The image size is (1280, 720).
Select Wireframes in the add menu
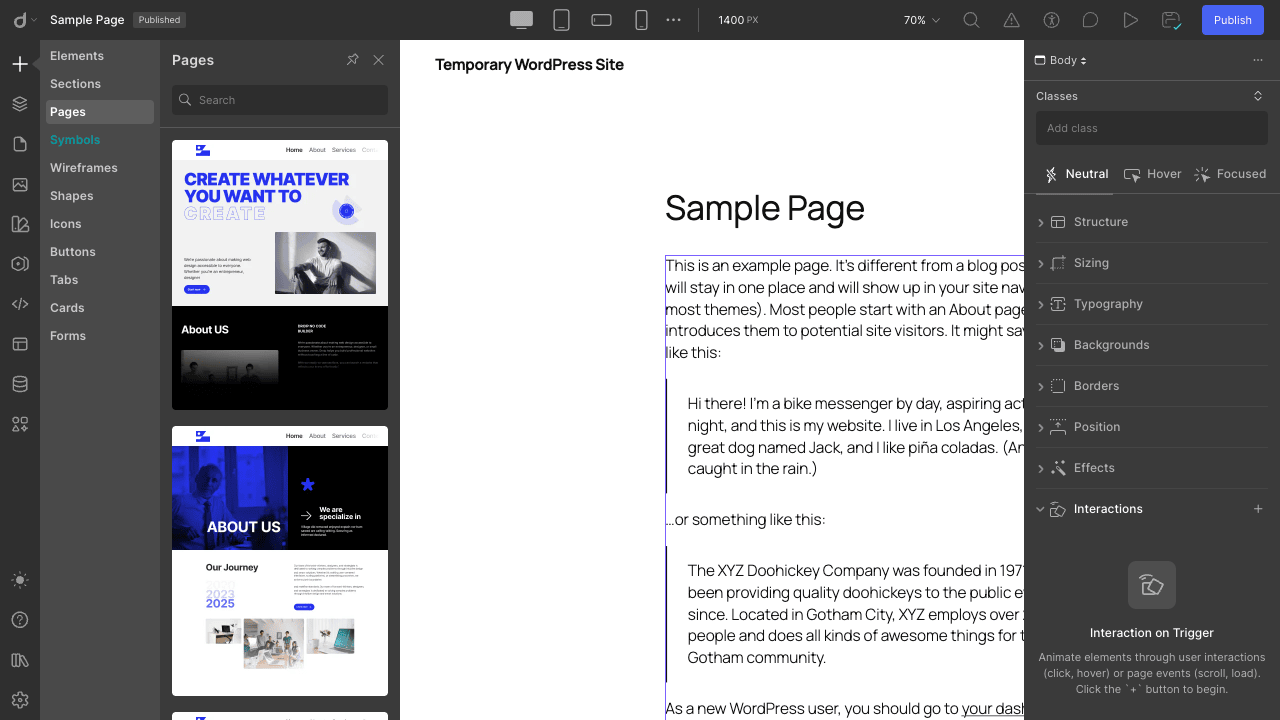[x=100, y=168]
